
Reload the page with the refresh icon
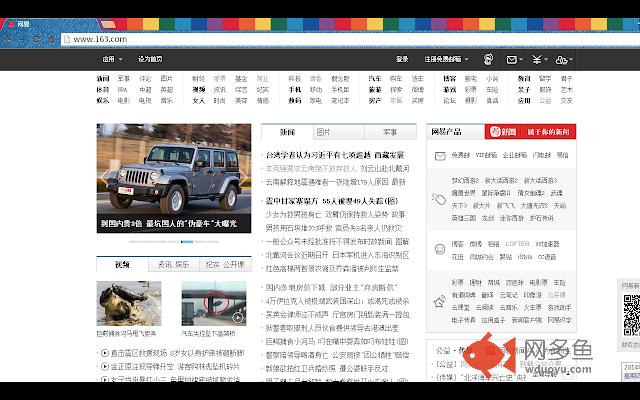37,39
